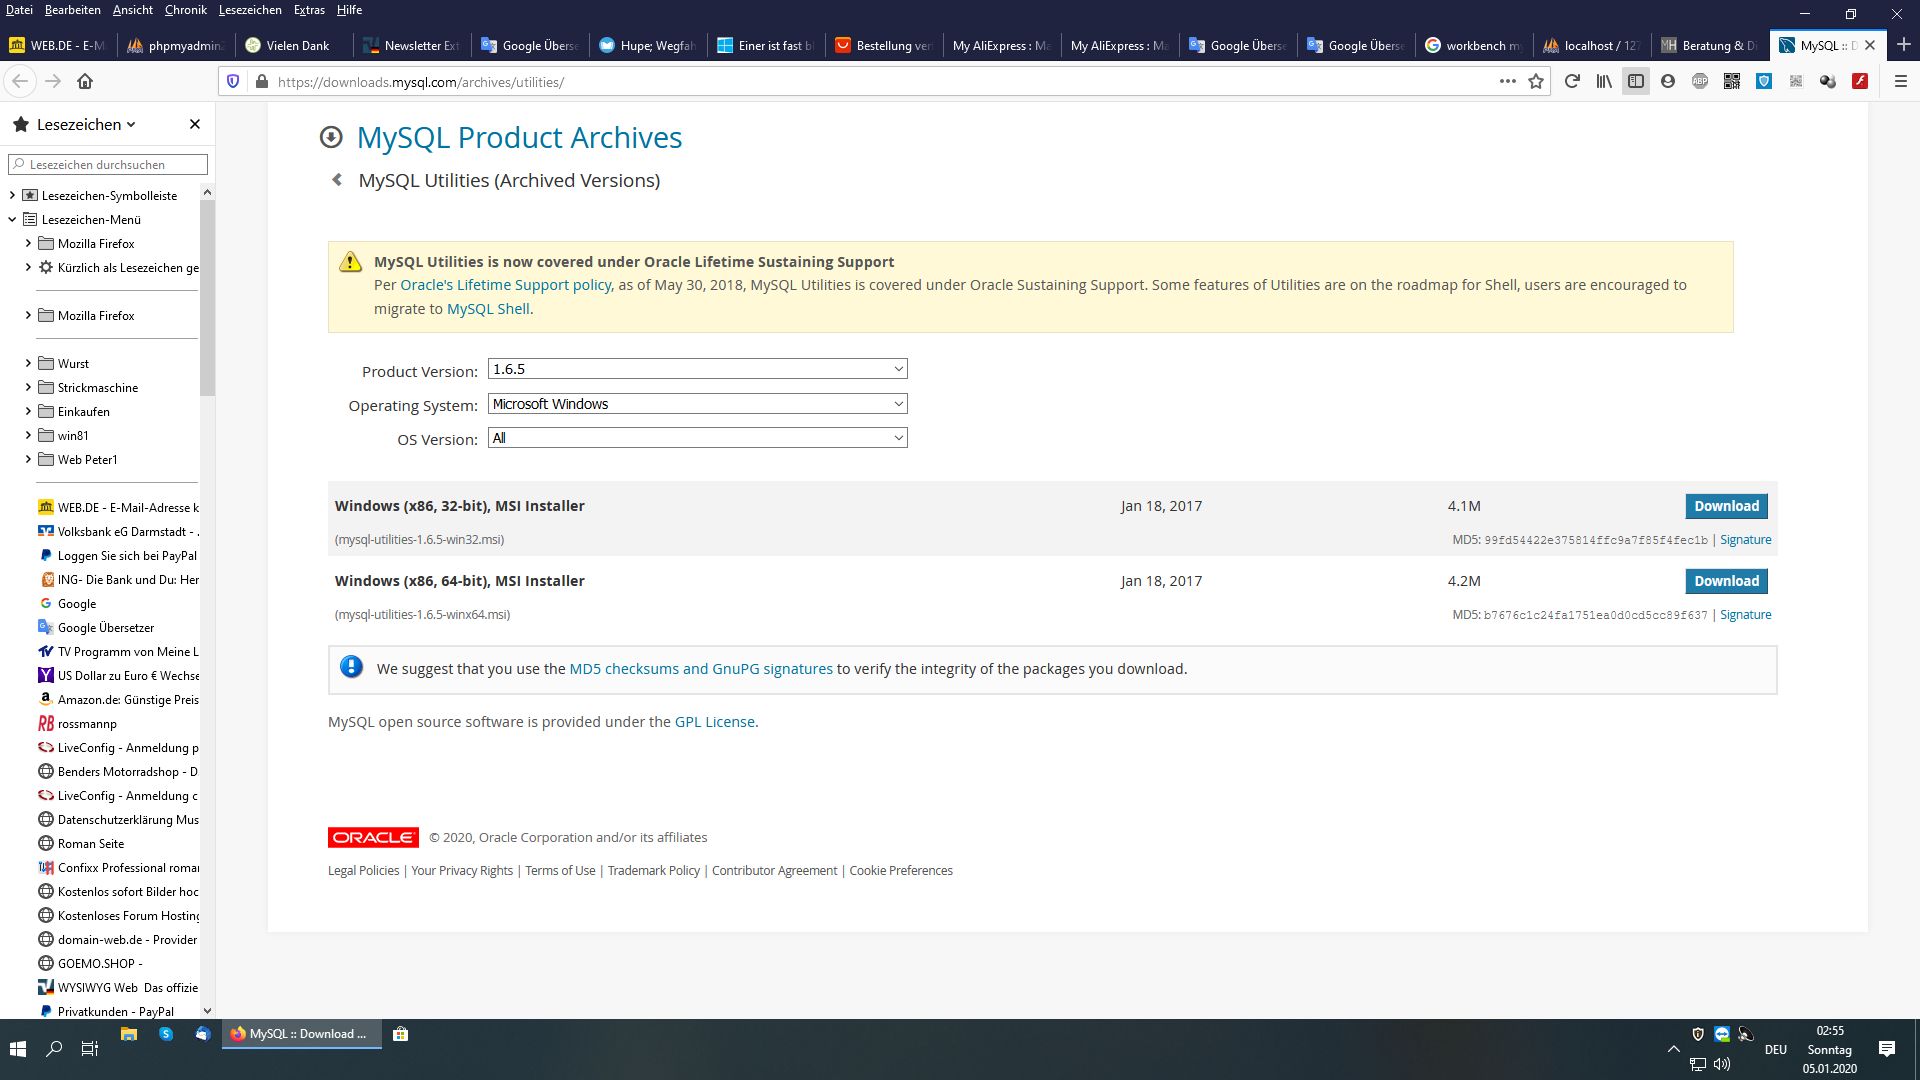Collapse the Lesezeichen-Menü tree node
This screenshot has height=1080, width=1920.
12,220
